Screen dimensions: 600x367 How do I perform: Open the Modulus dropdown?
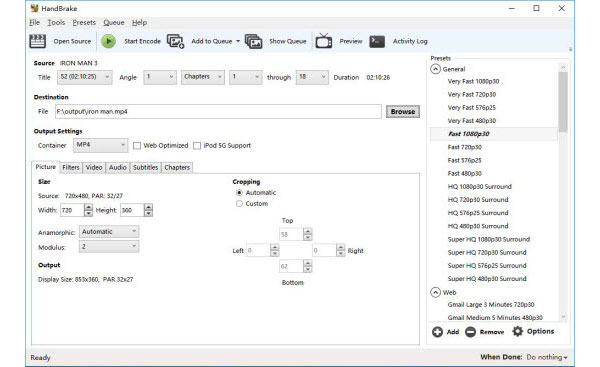point(109,246)
